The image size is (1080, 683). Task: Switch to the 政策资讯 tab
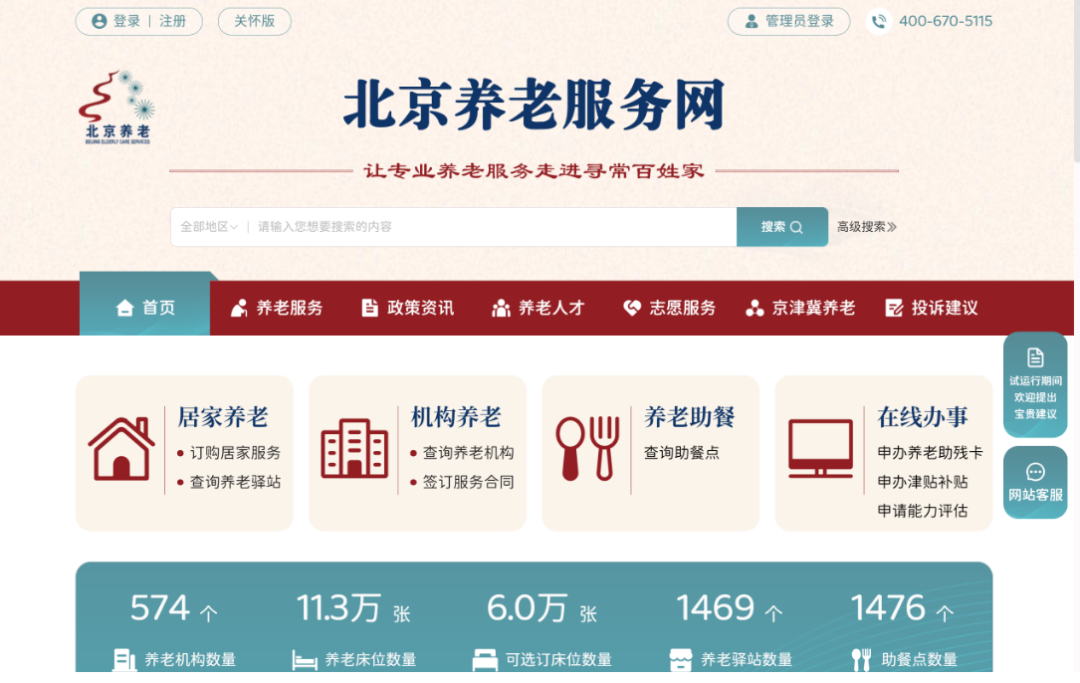408,307
